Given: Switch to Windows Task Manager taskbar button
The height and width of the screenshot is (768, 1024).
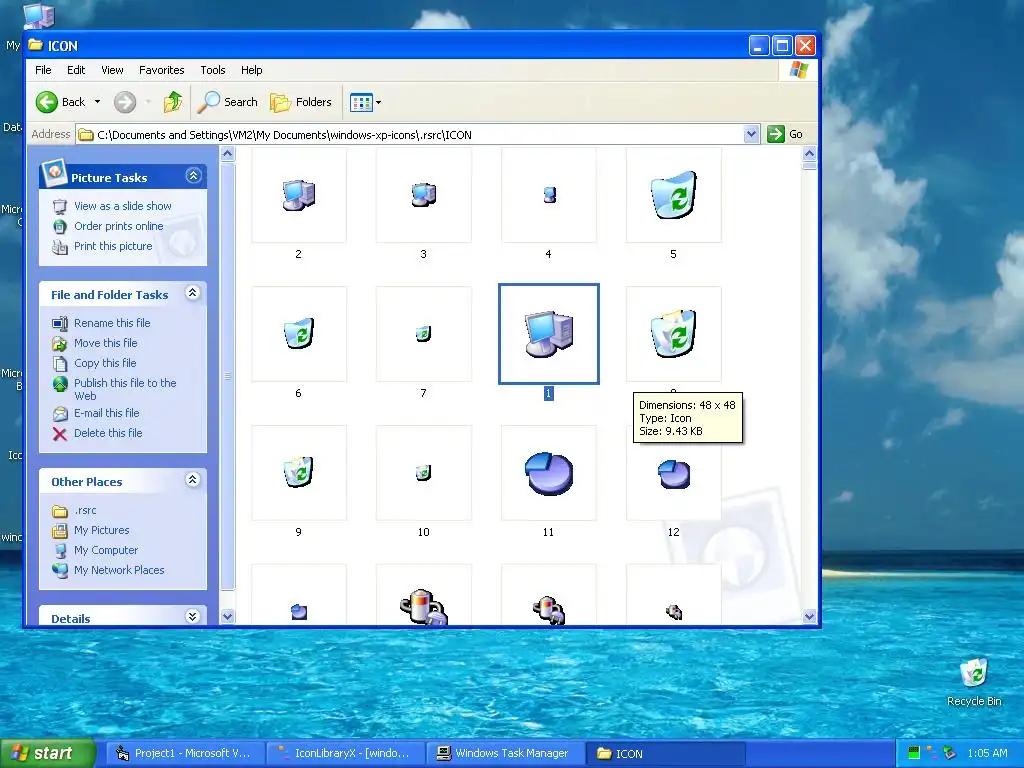Looking at the screenshot, I should tap(505, 754).
